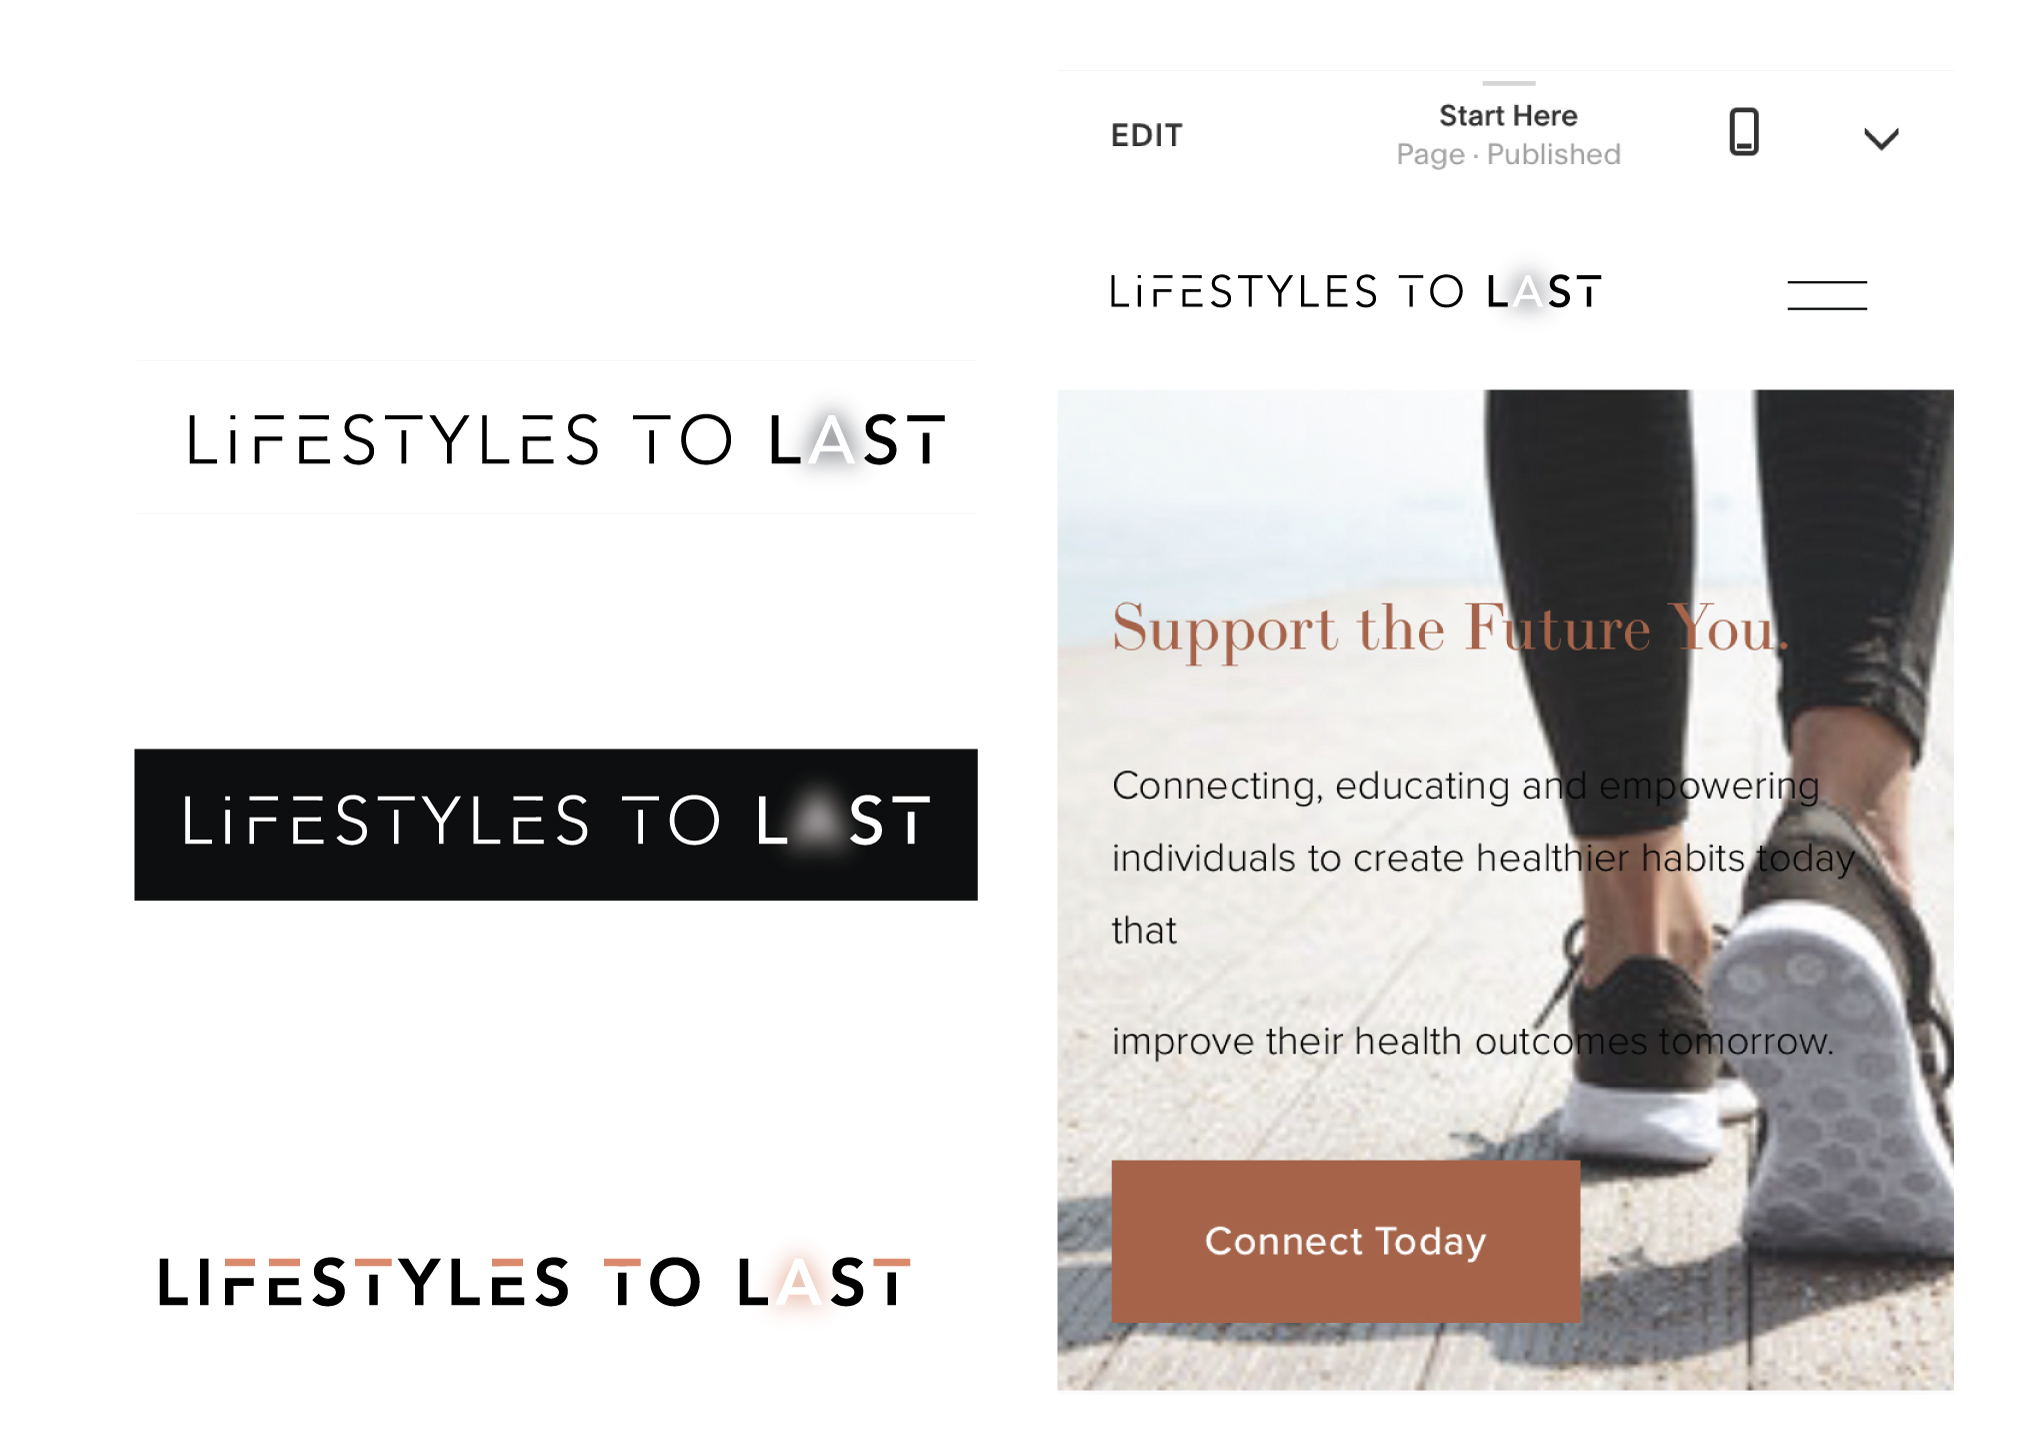Select the white-on-black logo variant
The height and width of the screenshot is (1434, 2029).
pos(556,824)
